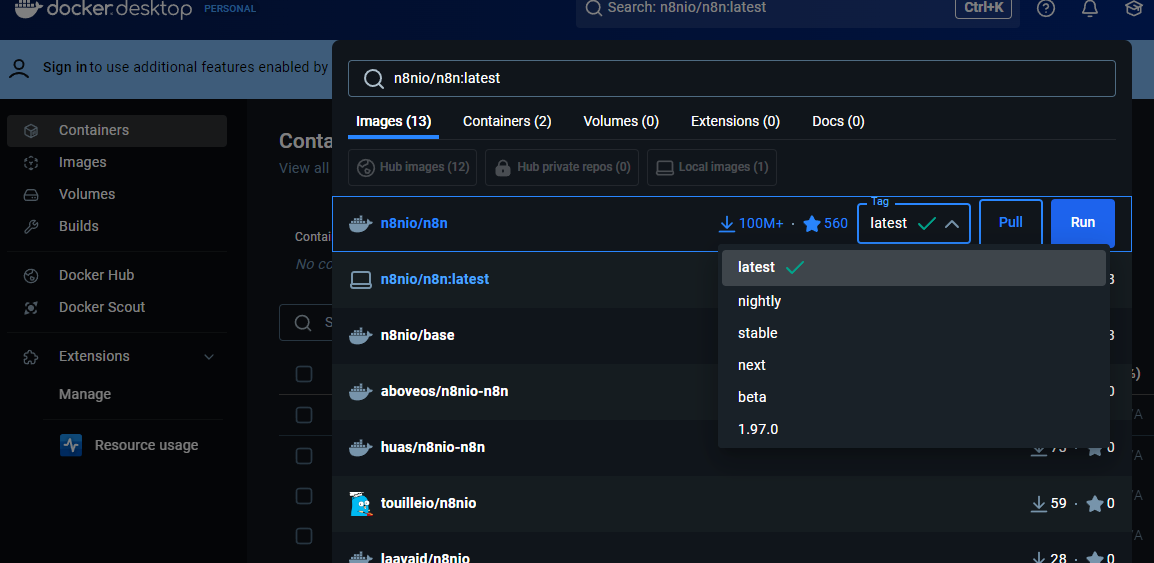Open the Help question mark icon
The image size is (1154, 563).
pyautogui.click(x=1046, y=8)
